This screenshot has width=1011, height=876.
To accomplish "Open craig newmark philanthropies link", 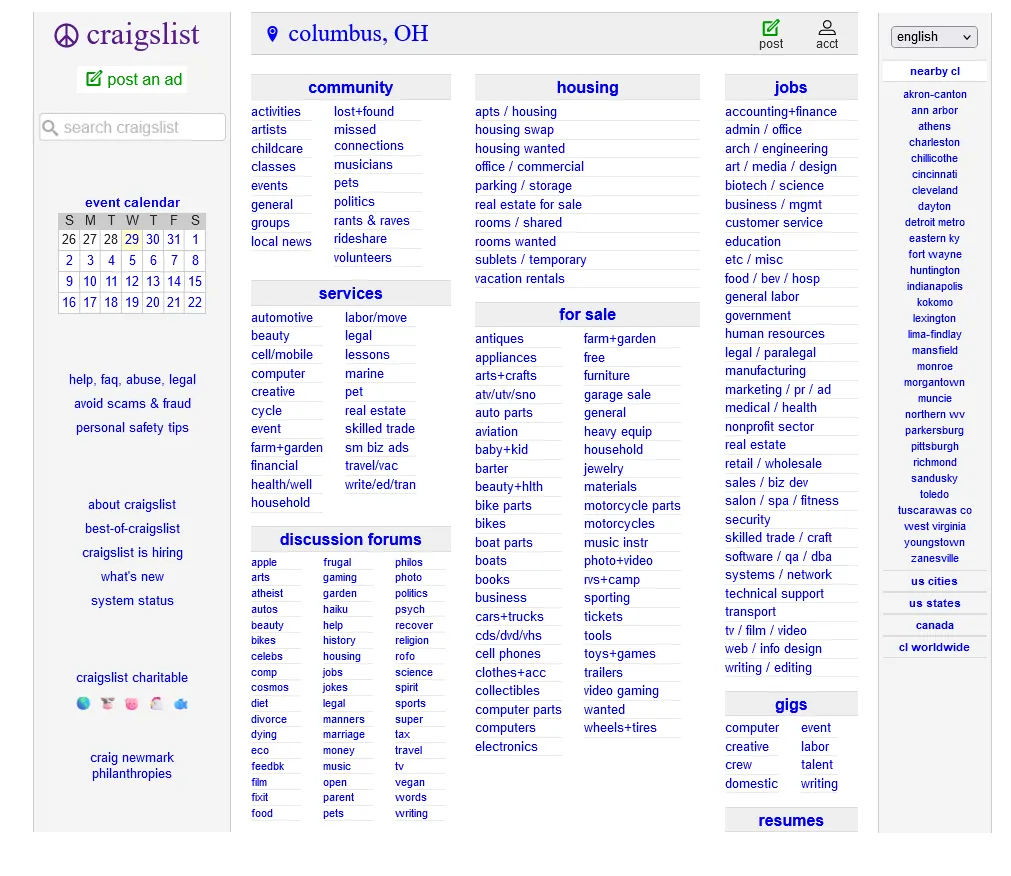I will pyautogui.click(x=132, y=765).
